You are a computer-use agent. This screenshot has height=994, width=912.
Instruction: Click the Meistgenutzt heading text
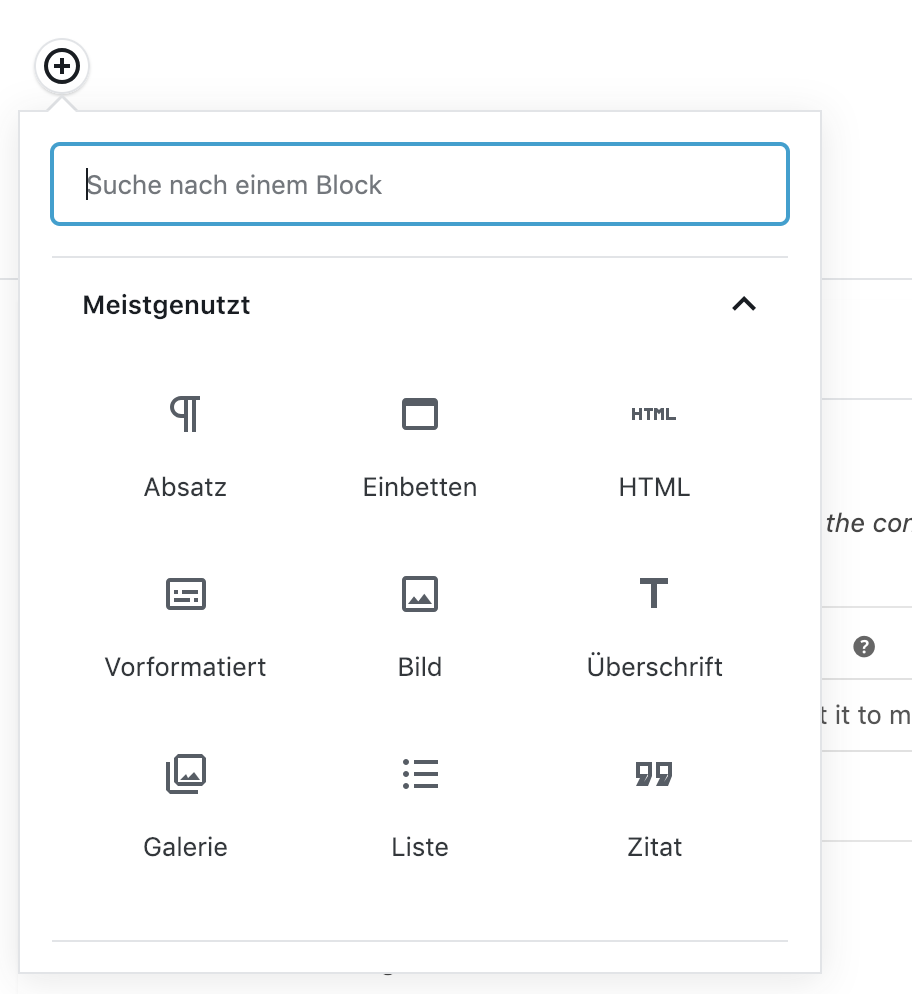(166, 305)
